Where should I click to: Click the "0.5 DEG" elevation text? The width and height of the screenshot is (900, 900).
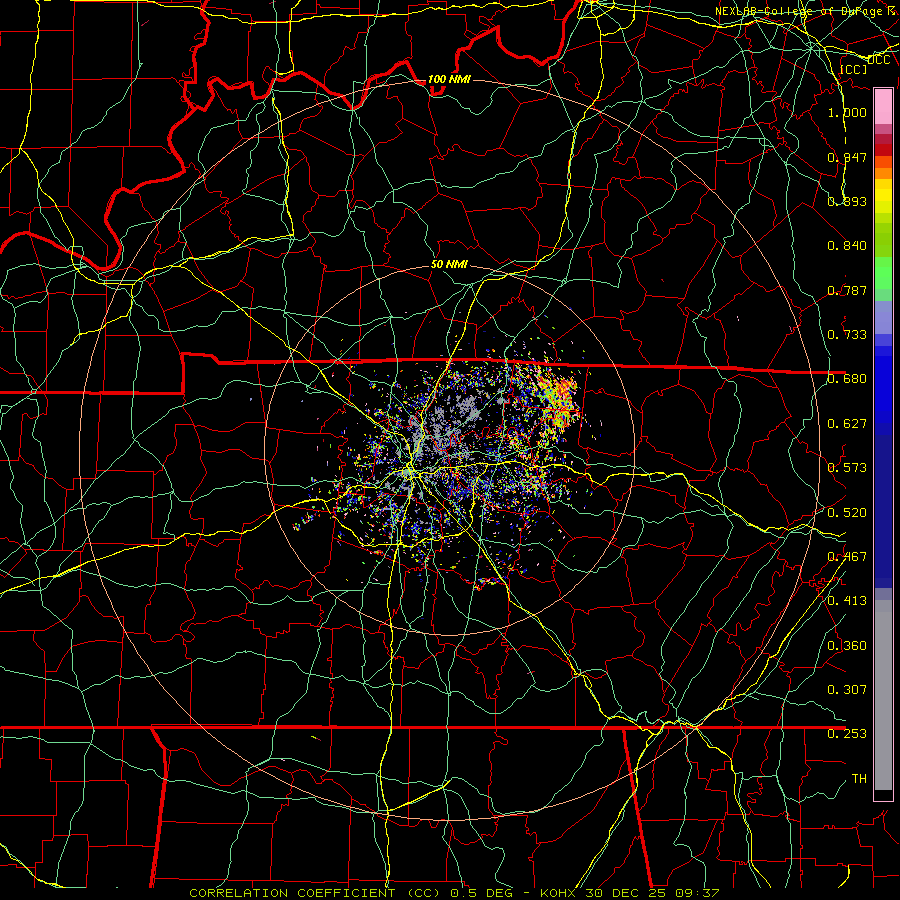pos(481,893)
